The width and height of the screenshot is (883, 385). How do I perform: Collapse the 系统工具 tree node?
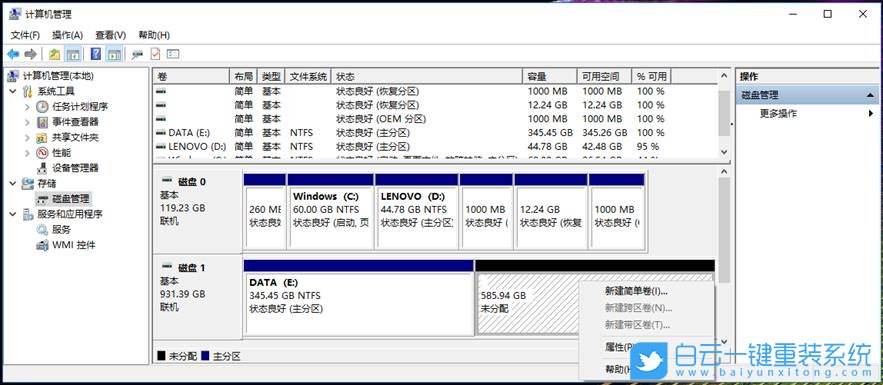(x=13, y=91)
